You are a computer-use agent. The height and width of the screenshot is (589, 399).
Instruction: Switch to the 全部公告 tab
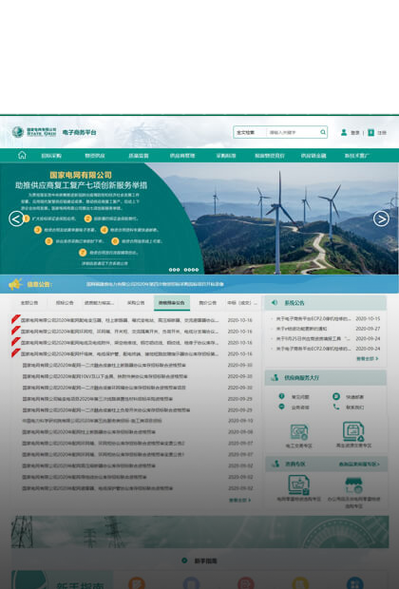29,303
